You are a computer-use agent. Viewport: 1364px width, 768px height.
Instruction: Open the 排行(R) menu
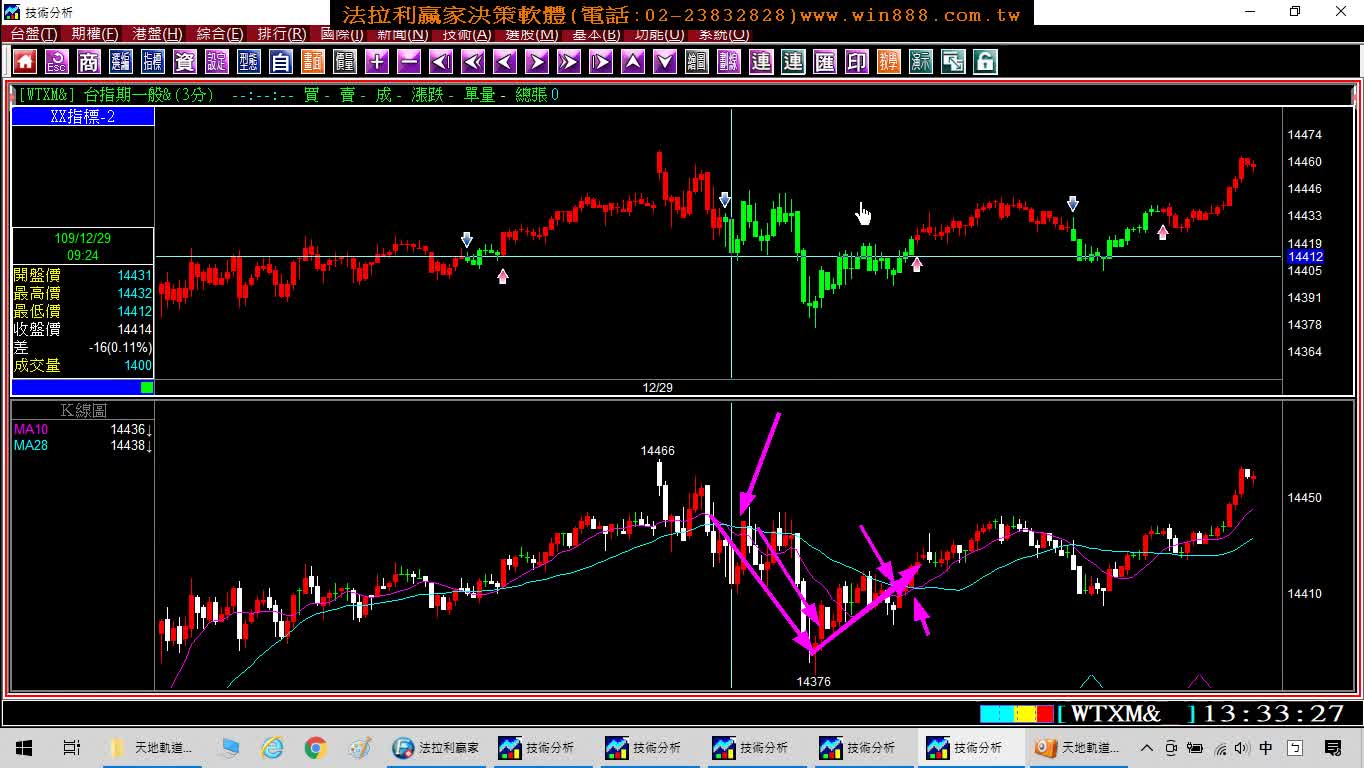point(282,34)
